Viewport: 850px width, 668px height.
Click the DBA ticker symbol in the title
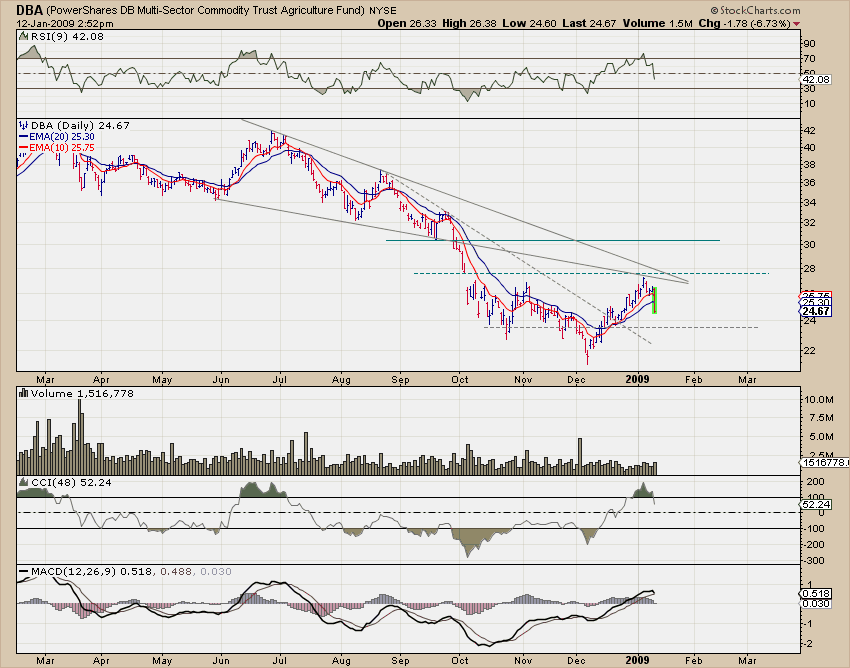(29, 10)
